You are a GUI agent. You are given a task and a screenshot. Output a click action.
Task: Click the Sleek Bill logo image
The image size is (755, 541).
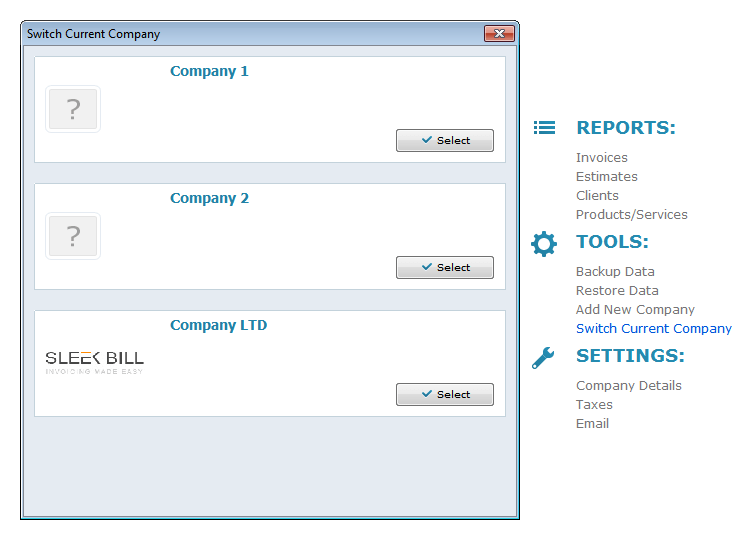click(95, 362)
